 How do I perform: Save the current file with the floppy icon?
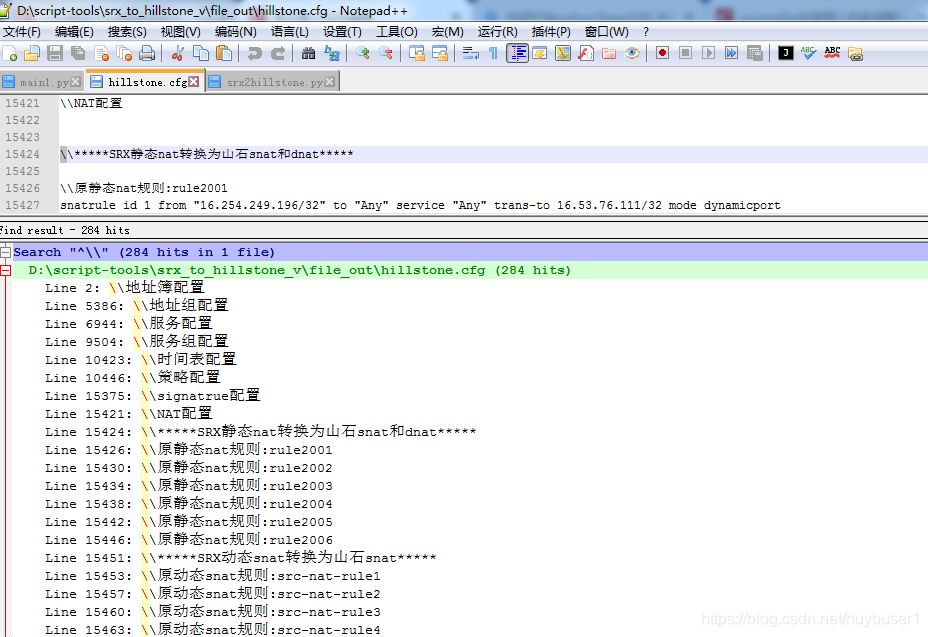tap(55, 54)
